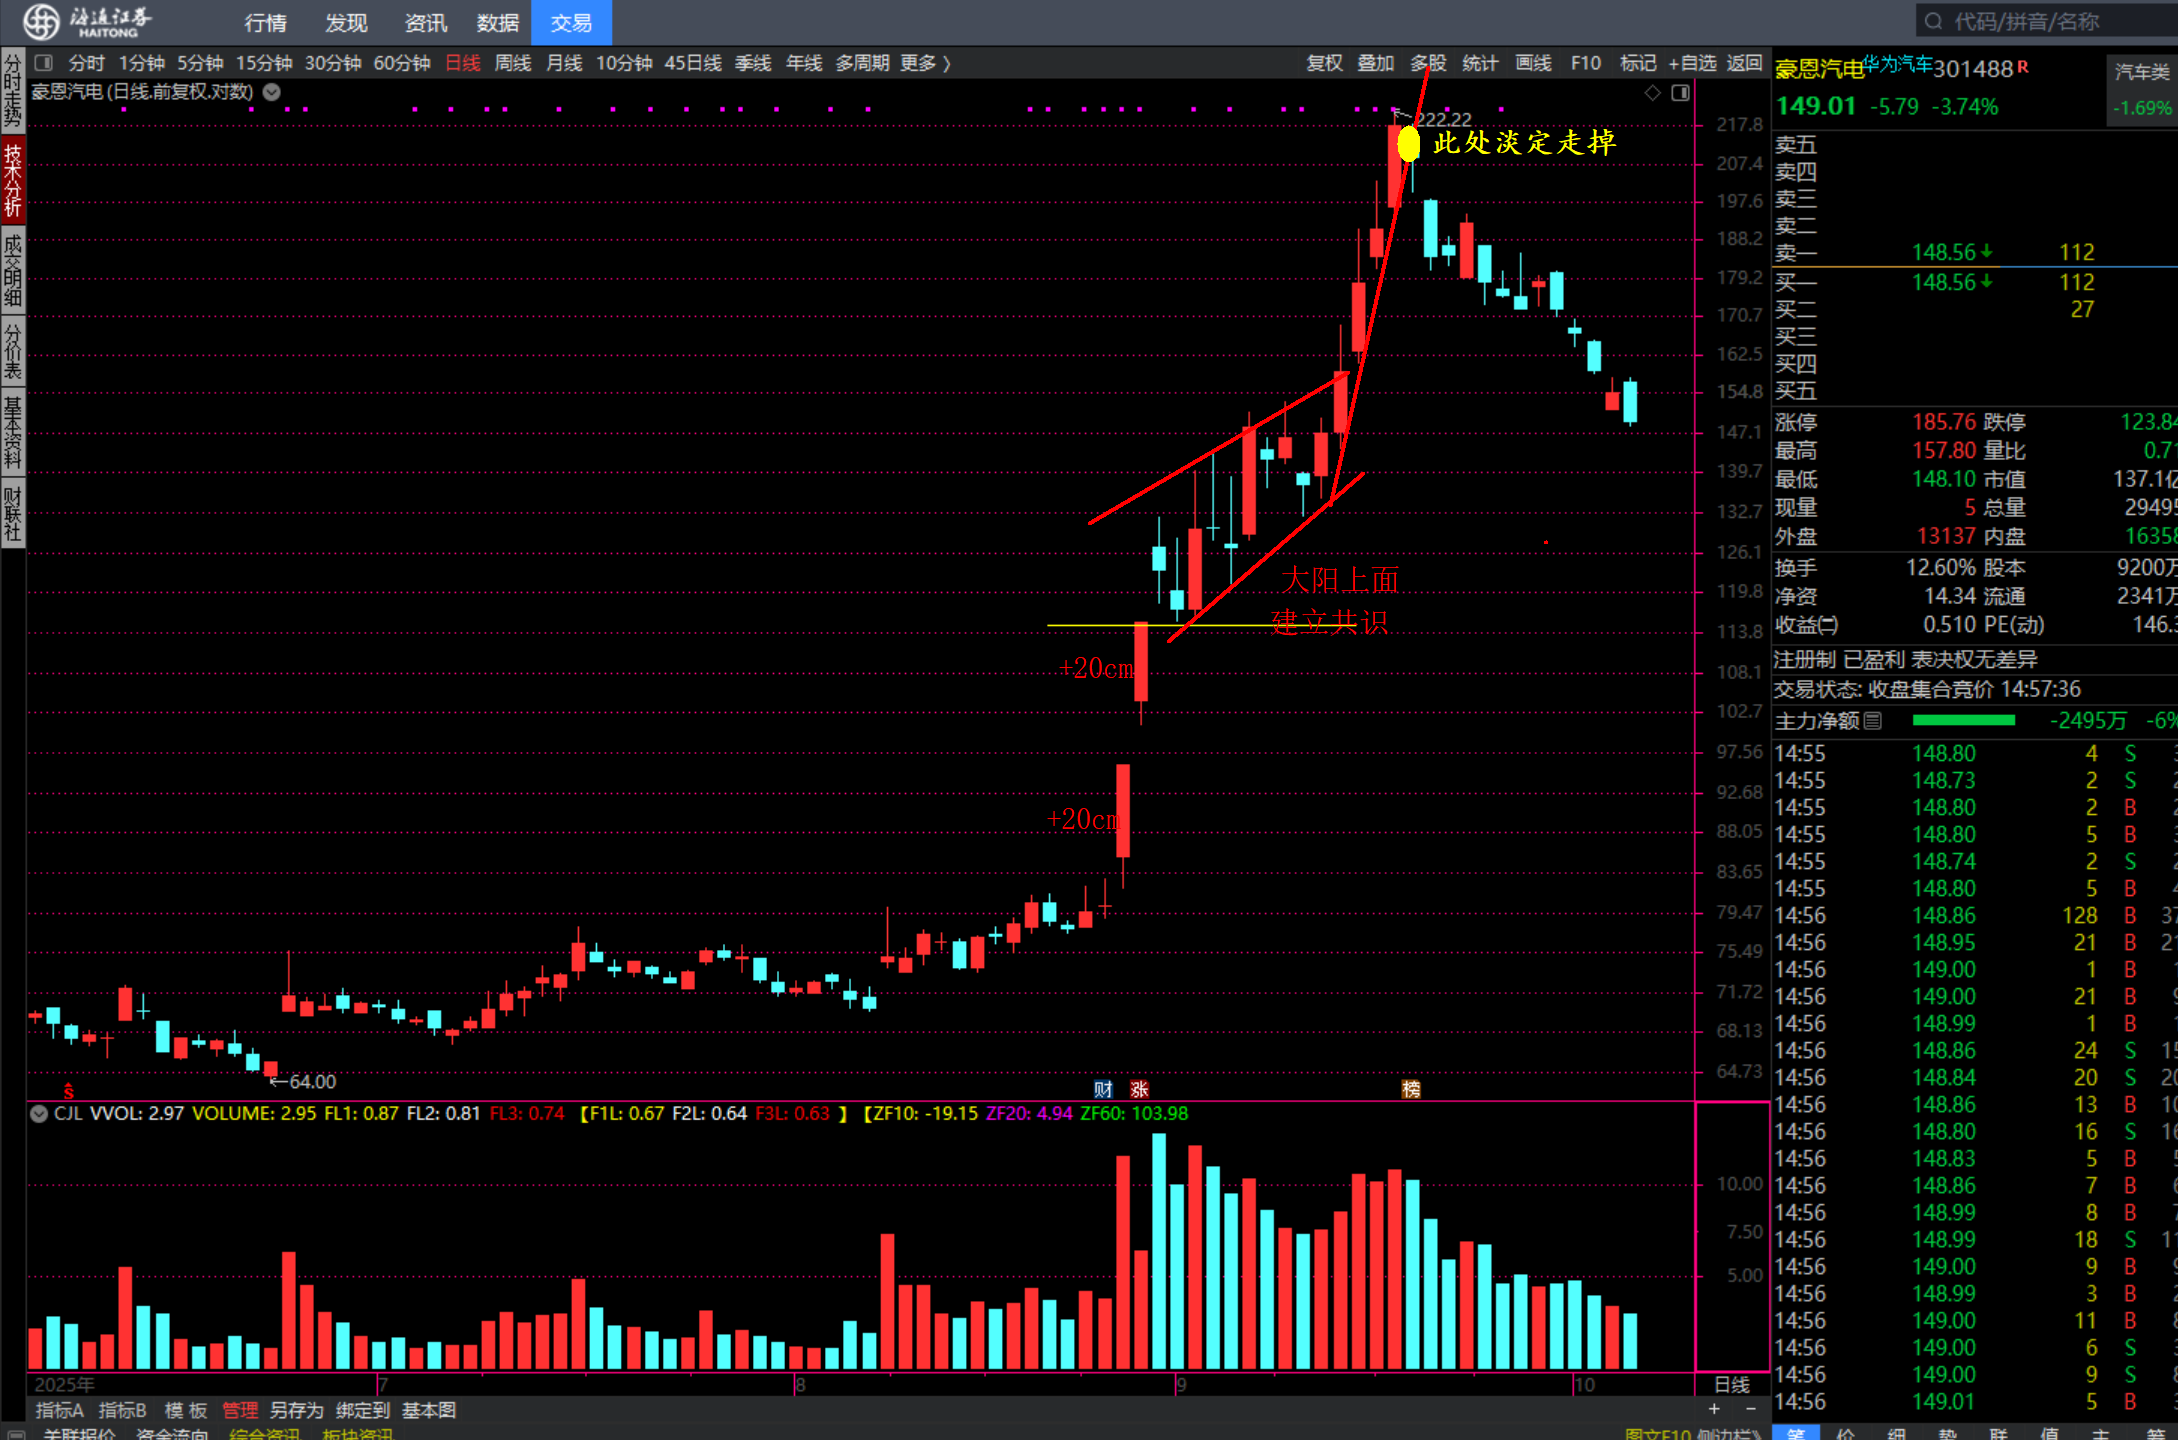Click the red R margin indicator
2178x1440 pixels.
coord(2023,66)
